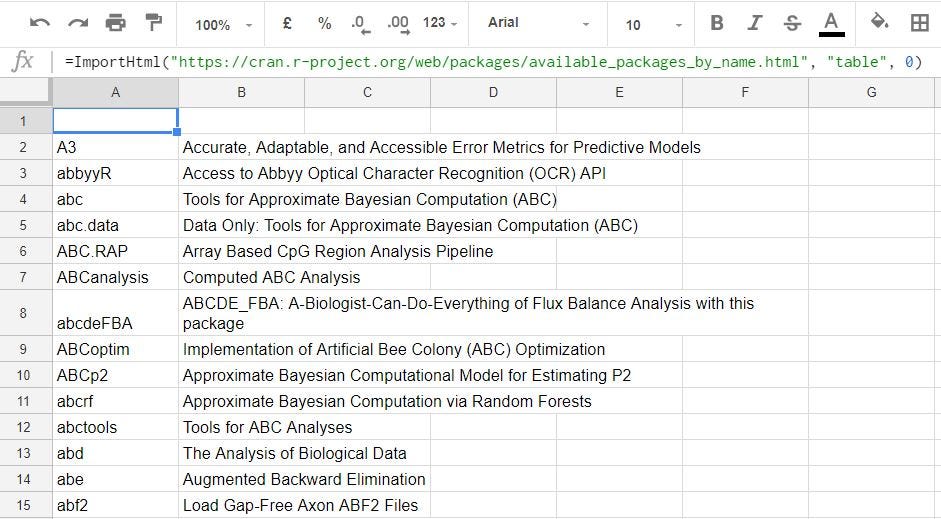Click cell containing abcrf

(x=115, y=401)
